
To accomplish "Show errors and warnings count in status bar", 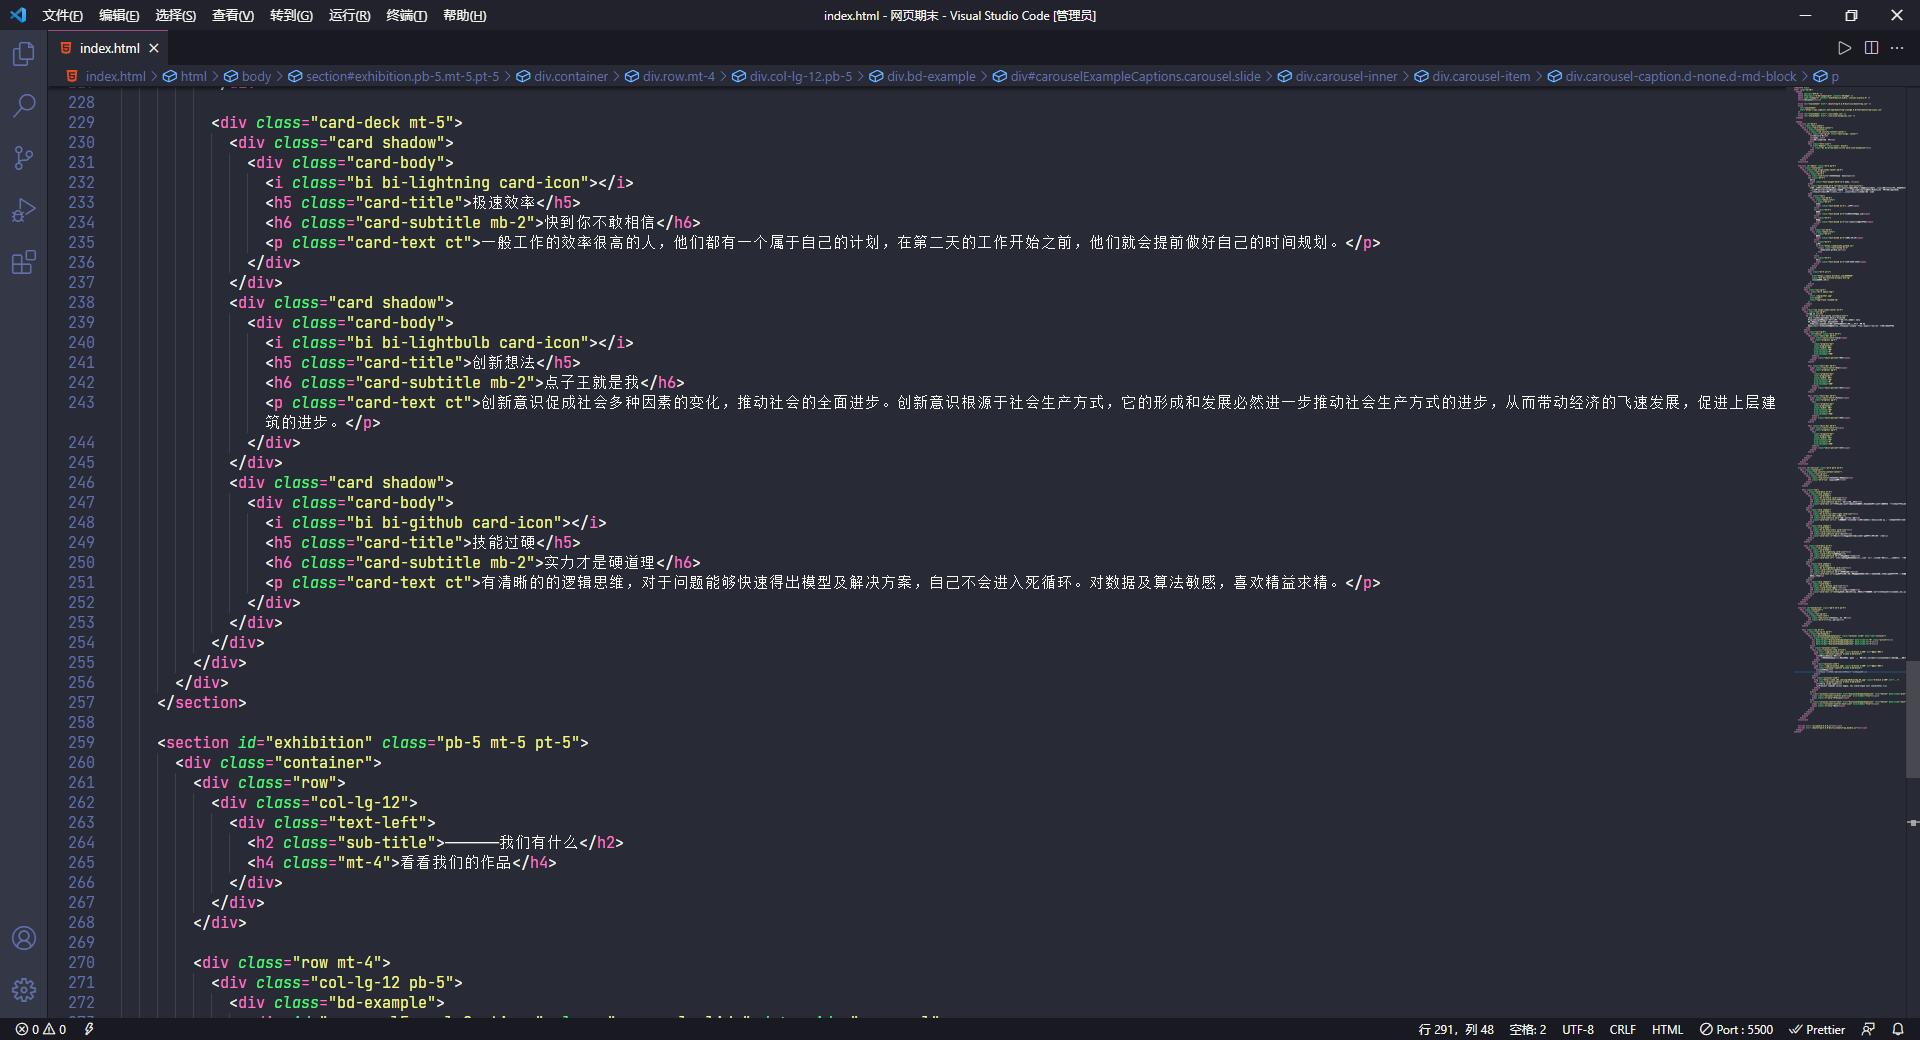I will (x=41, y=1029).
